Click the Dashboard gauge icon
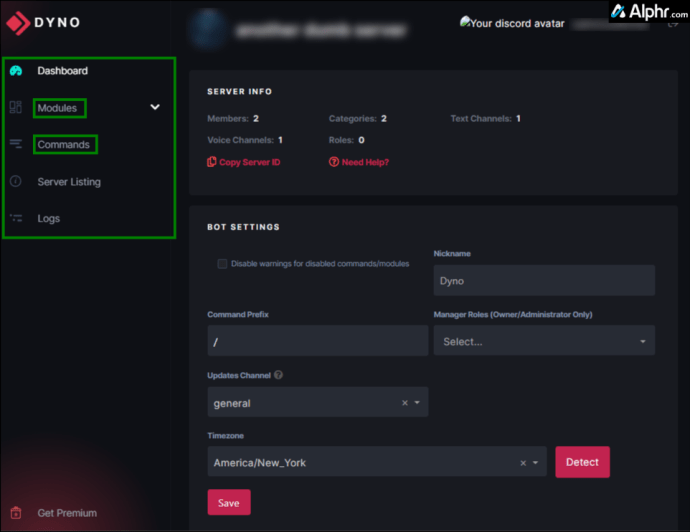The height and width of the screenshot is (532, 690). coord(16,71)
